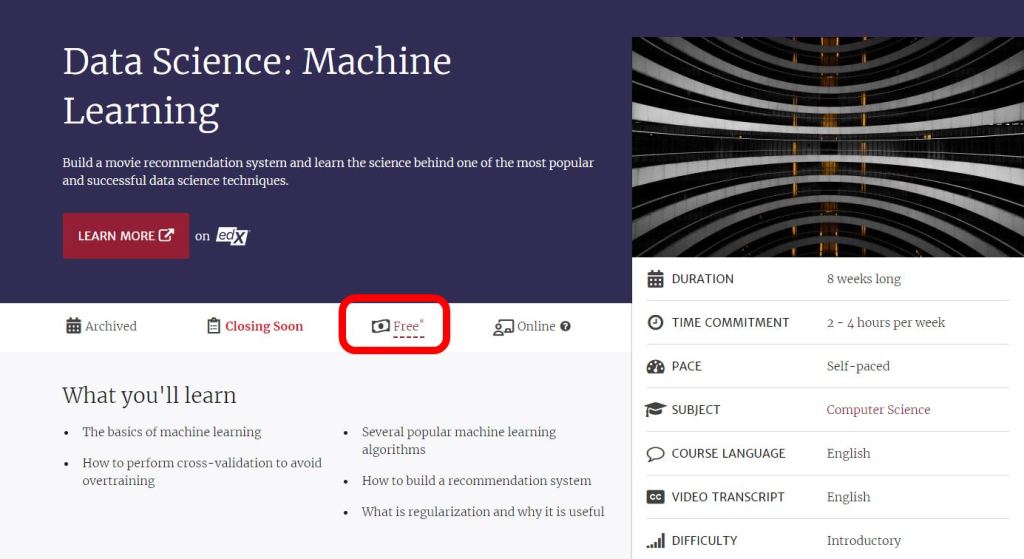This screenshot has width=1024, height=559.
Task: Select the Closing Soon status text
Action: point(264,326)
